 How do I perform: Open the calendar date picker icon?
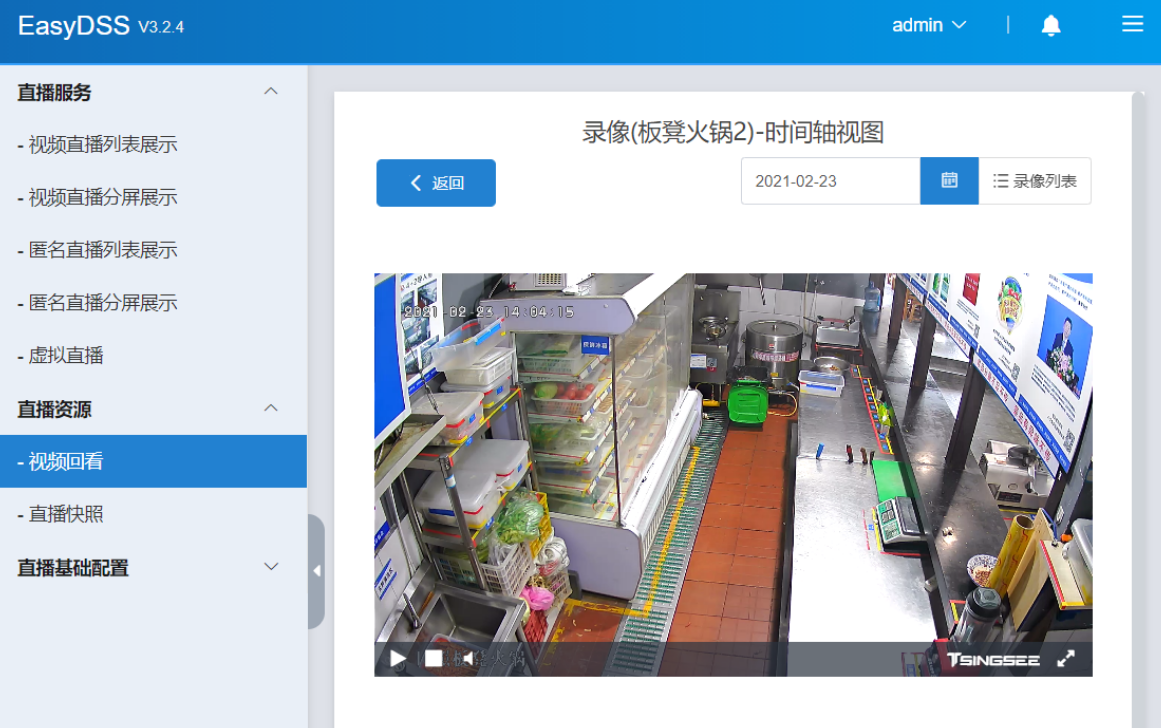click(948, 181)
